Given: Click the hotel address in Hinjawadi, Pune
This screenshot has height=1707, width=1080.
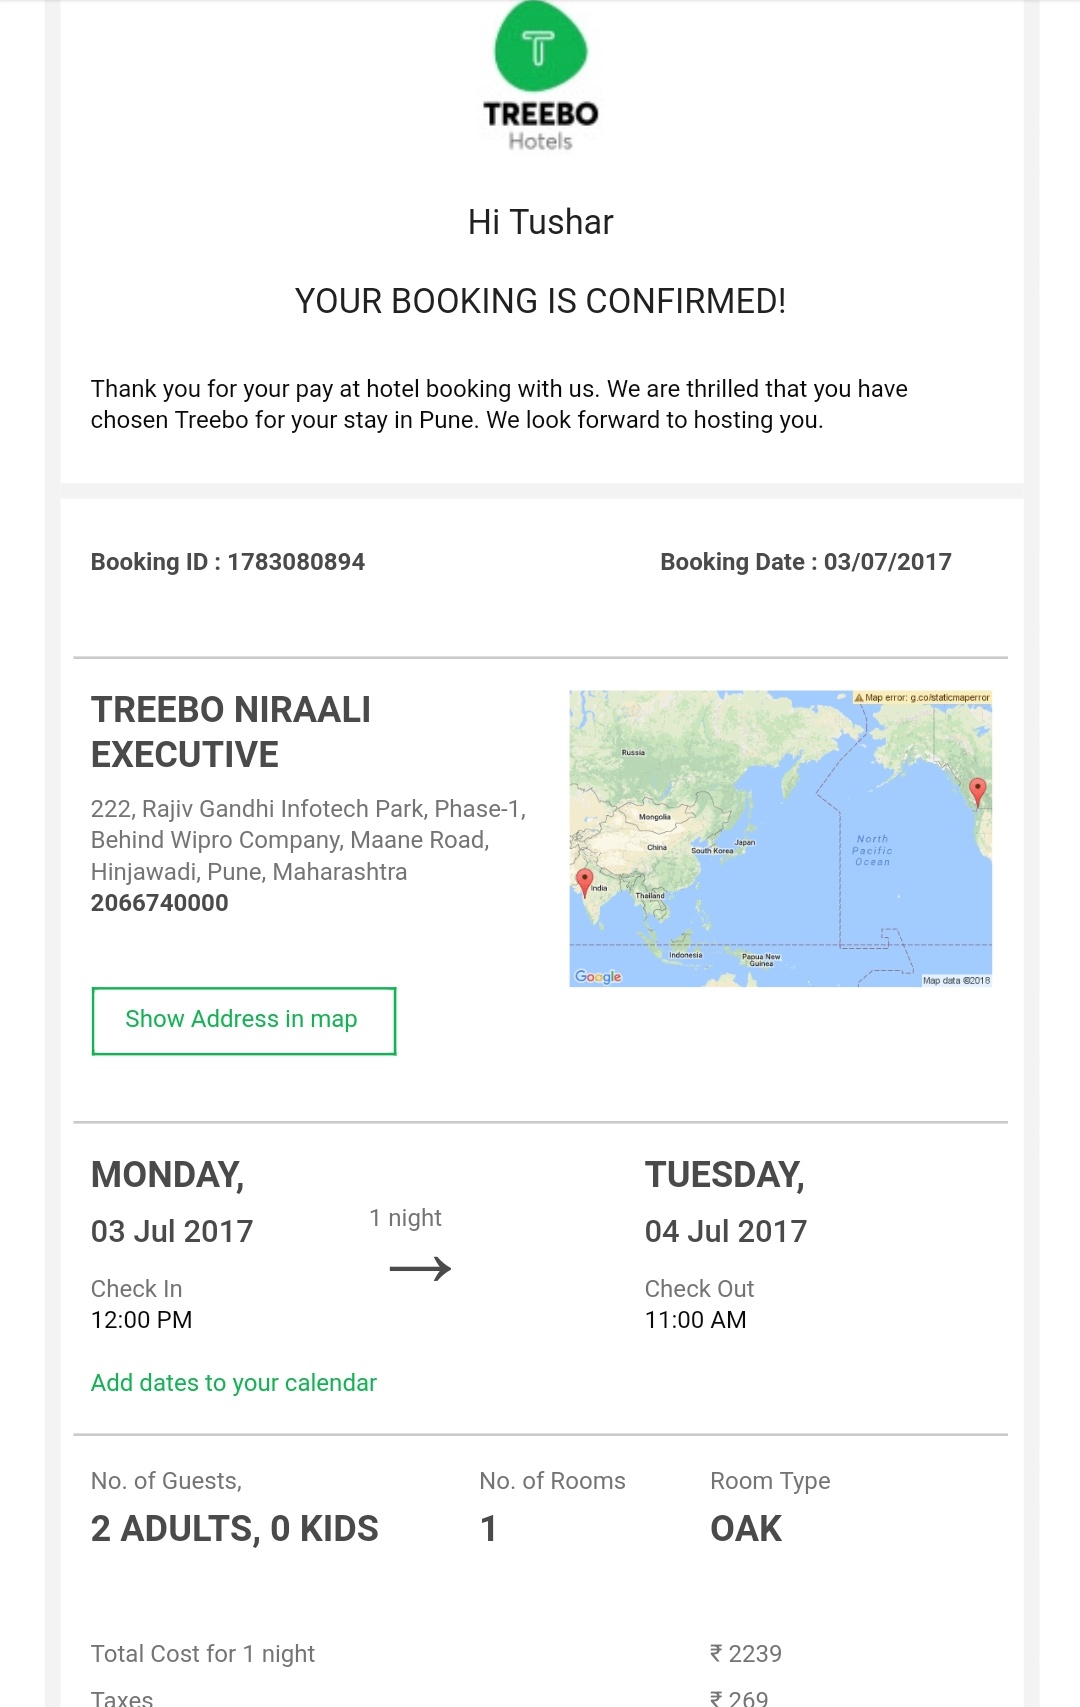Looking at the screenshot, I should [x=308, y=840].
